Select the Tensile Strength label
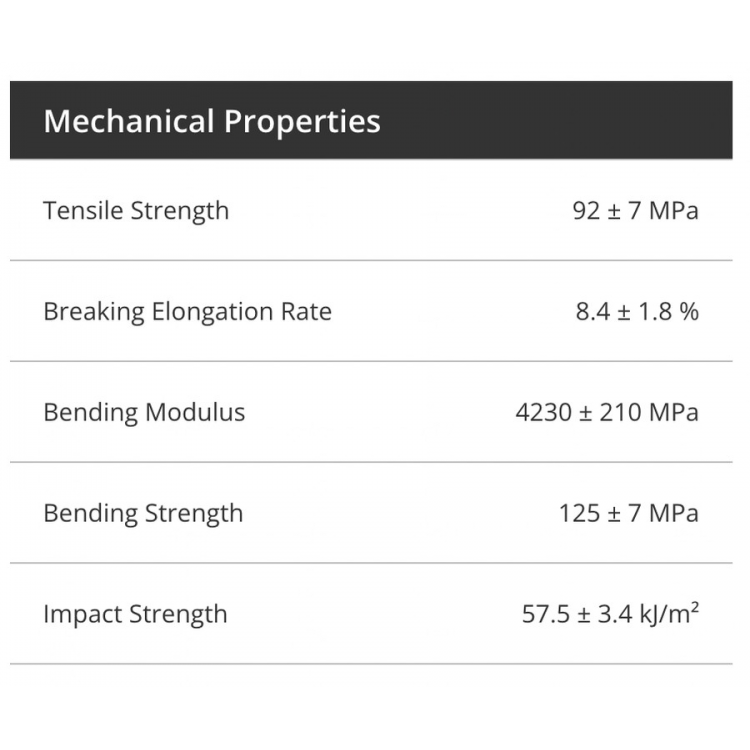The width and height of the screenshot is (750, 750). pyautogui.click(x=136, y=211)
